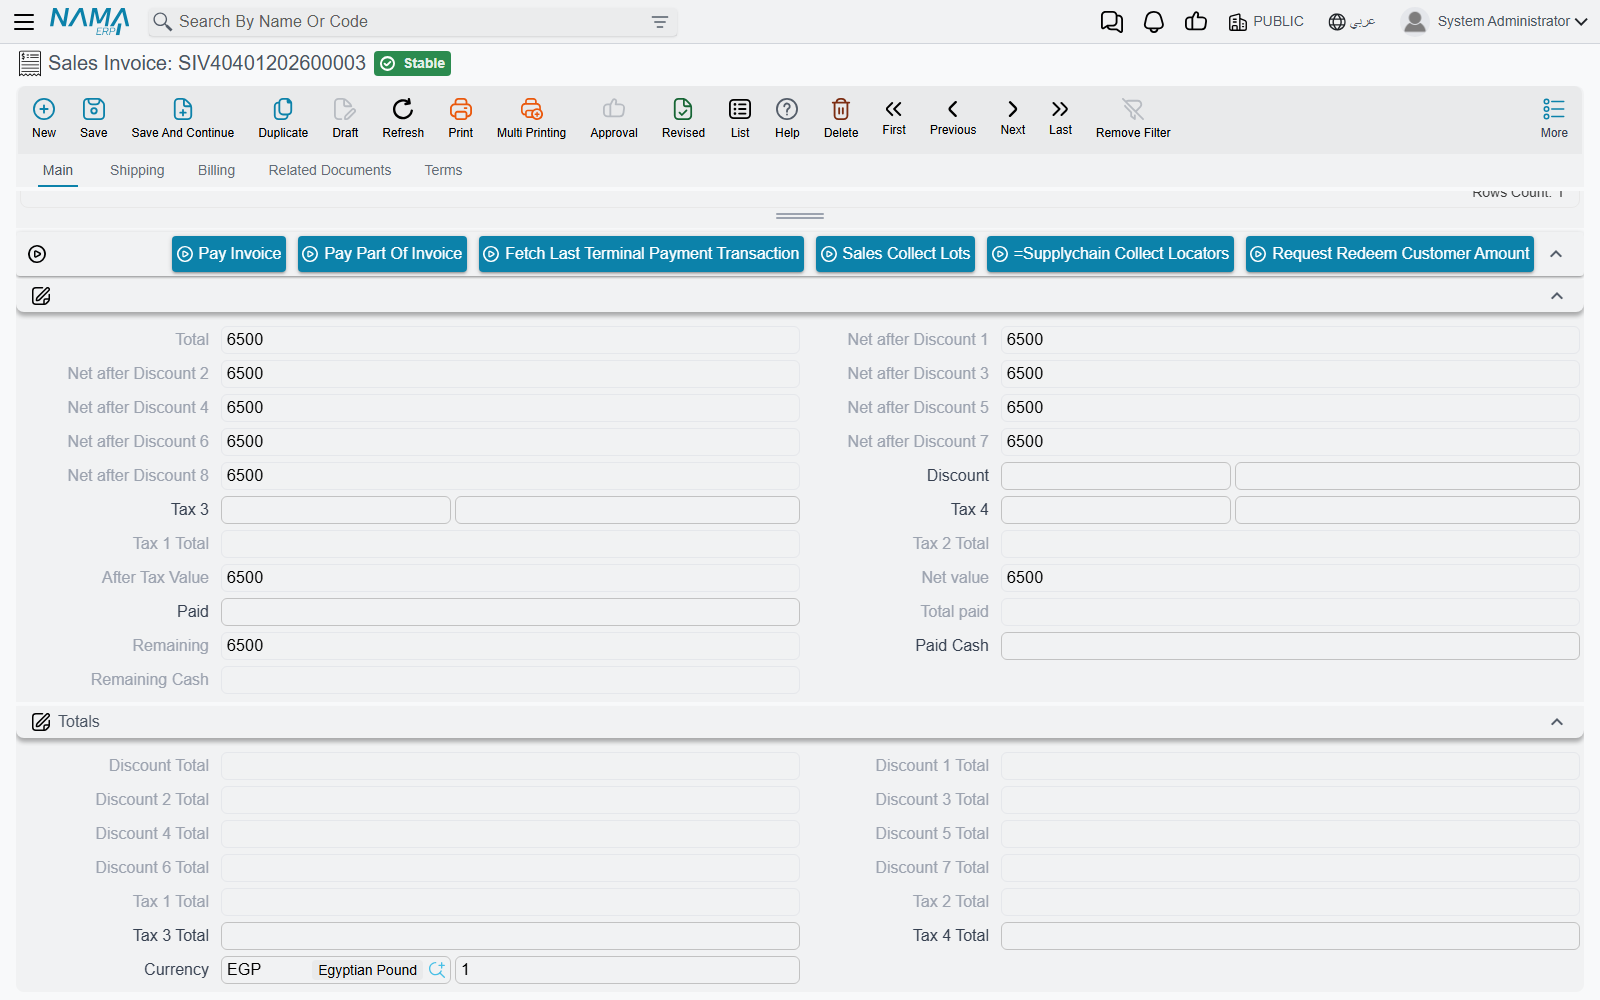Switch language to Arabic
Viewport: 1600px width, 1000px height.
(x=1352, y=22)
